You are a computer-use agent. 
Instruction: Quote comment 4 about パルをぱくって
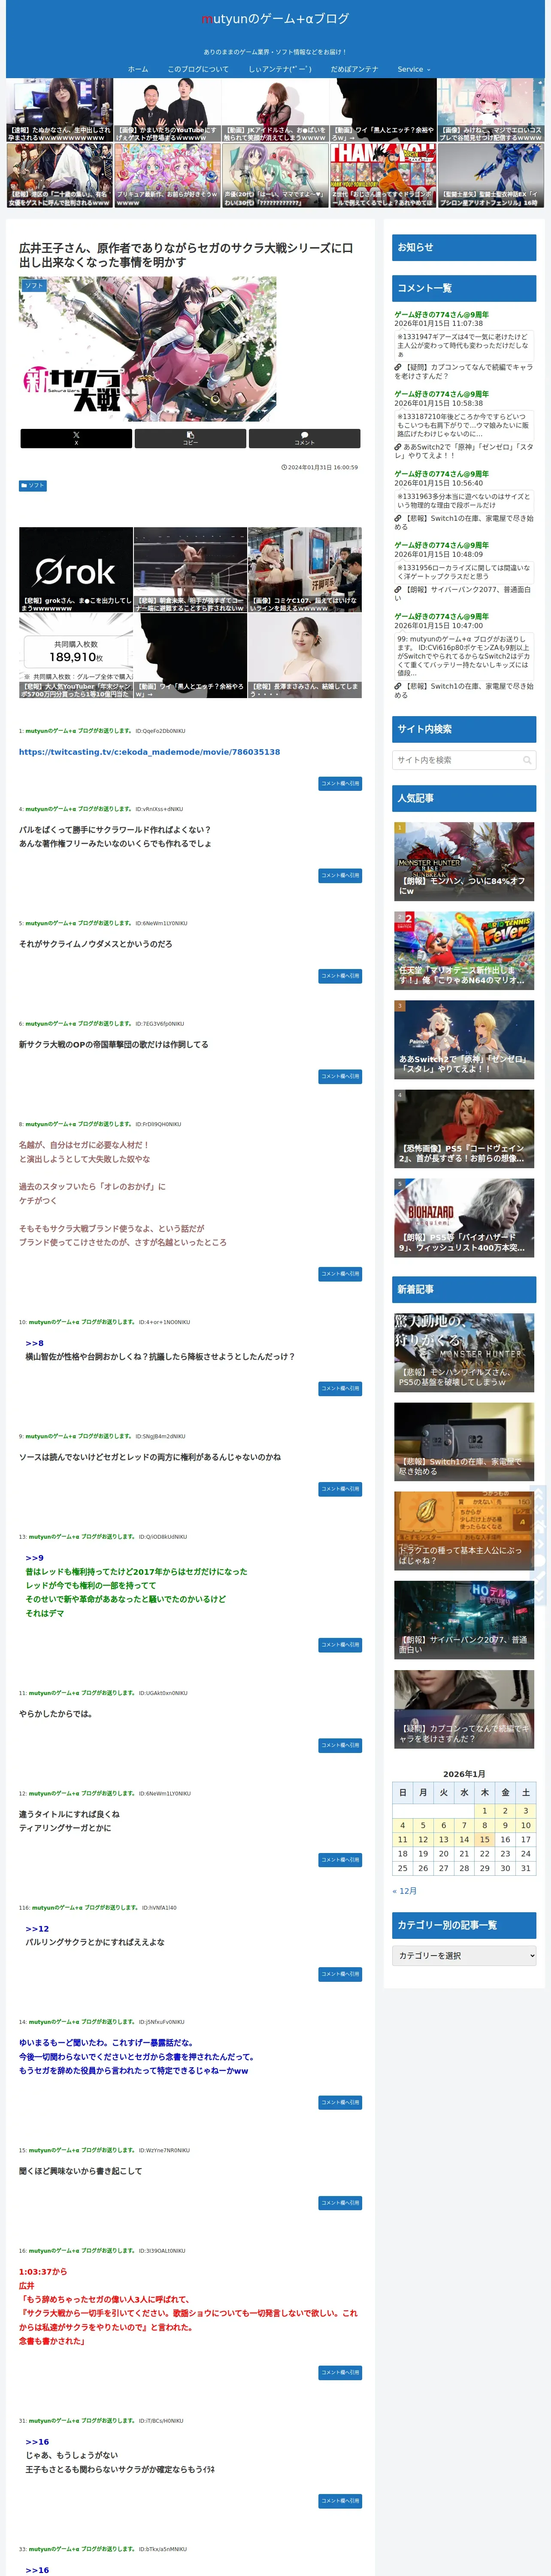point(340,876)
